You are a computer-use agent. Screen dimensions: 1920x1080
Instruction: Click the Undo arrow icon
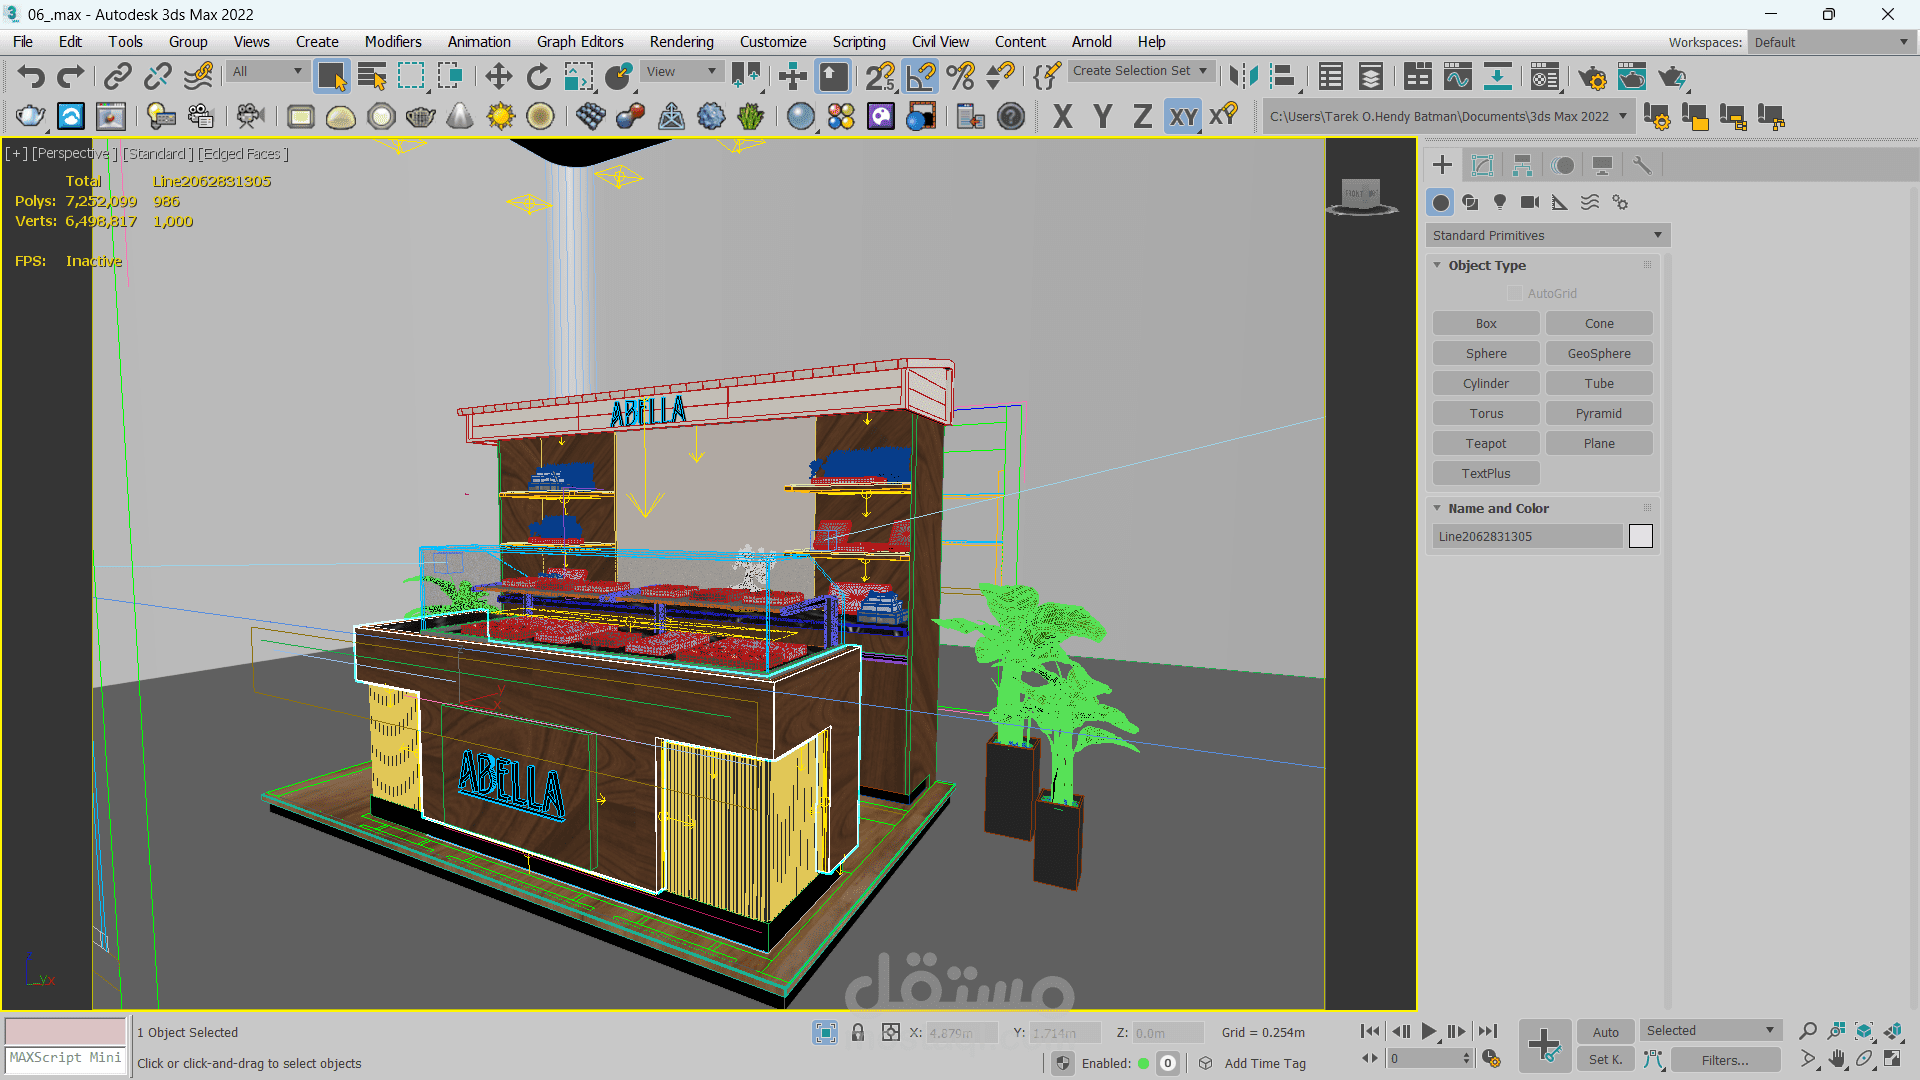click(32, 77)
